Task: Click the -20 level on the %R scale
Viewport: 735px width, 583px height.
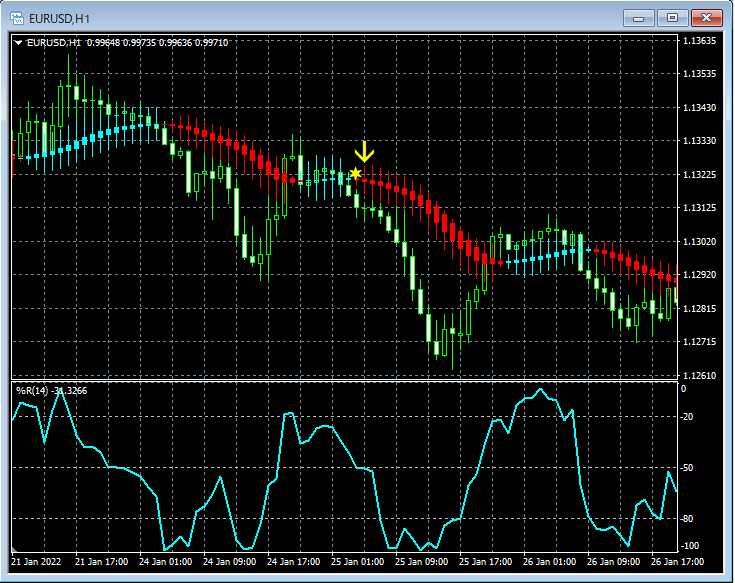Action: (687, 417)
